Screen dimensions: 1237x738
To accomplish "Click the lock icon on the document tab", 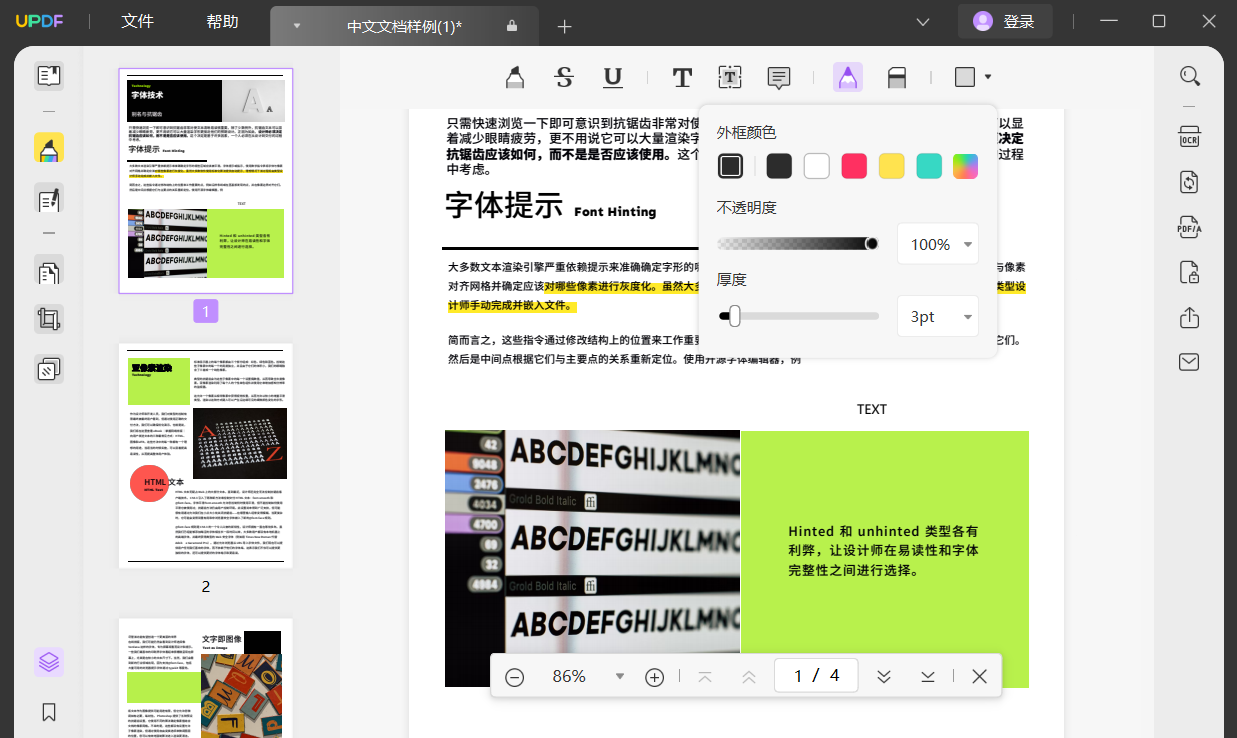I will click(512, 26).
